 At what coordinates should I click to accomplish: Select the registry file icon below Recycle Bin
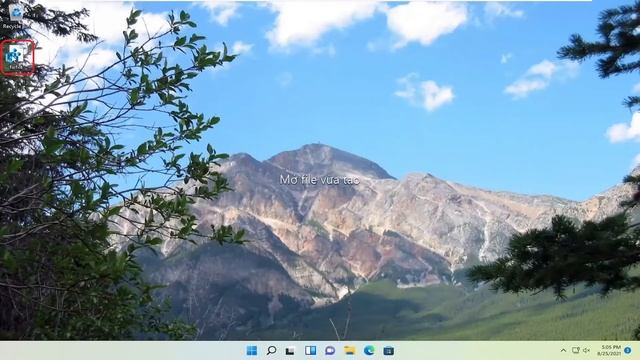[x=16, y=57]
